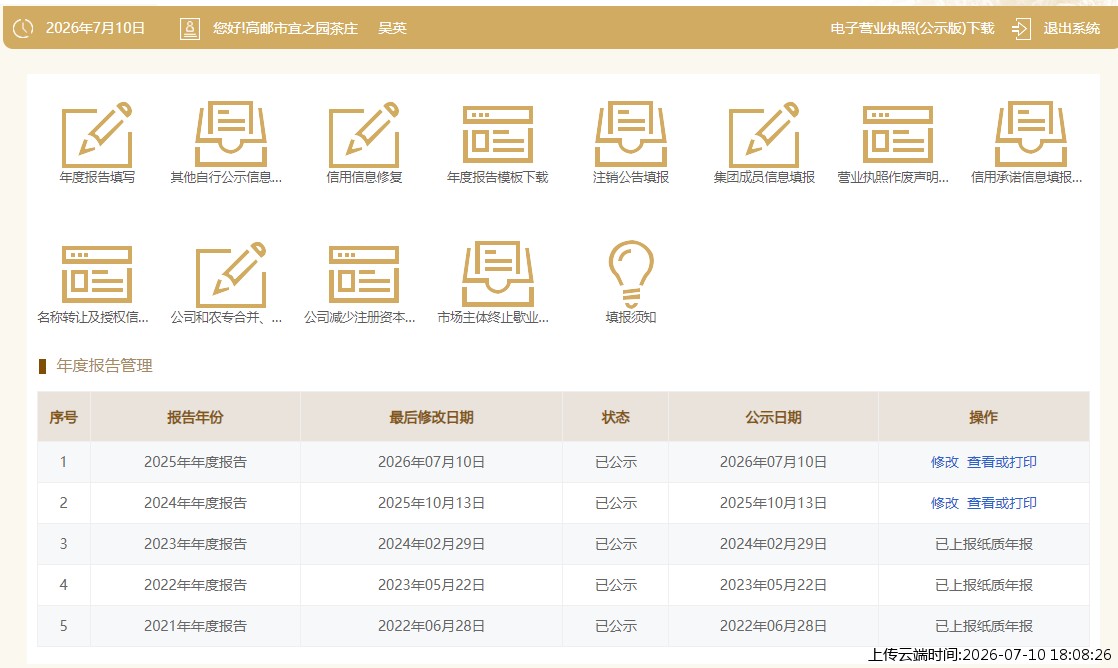Select the 2023年年度报告 cell
Image resolution: width=1118 pixels, height=668 pixels.
[x=195, y=544]
